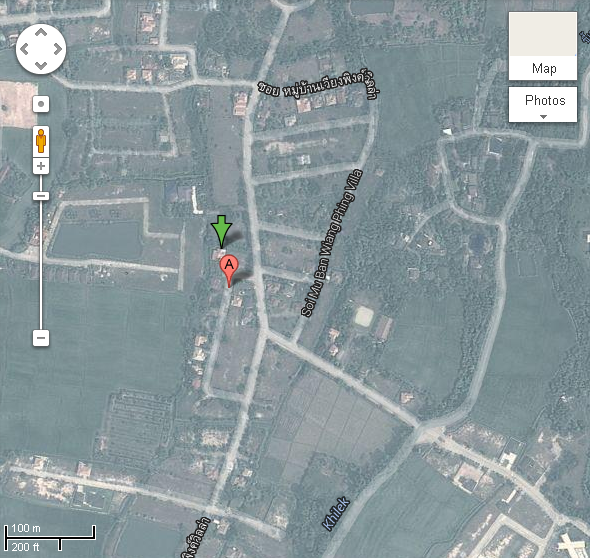The height and width of the screenshot is (558, 590).
Task: Click the Soi Mu Ban Wiang Phing Villa label
Action: [x=332, y=243]
